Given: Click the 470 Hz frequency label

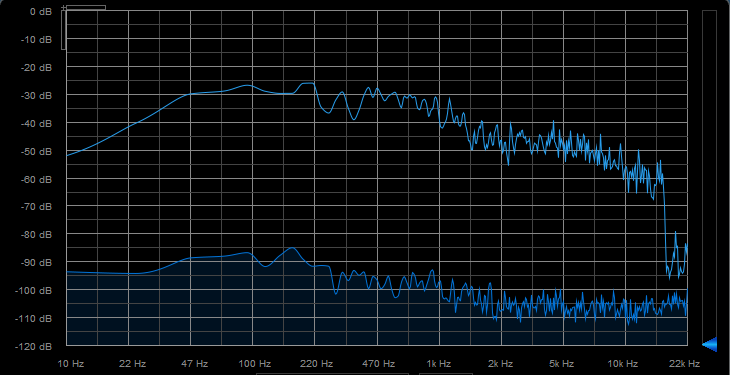Looking at the screenshot, I should [x=379, y=363].
